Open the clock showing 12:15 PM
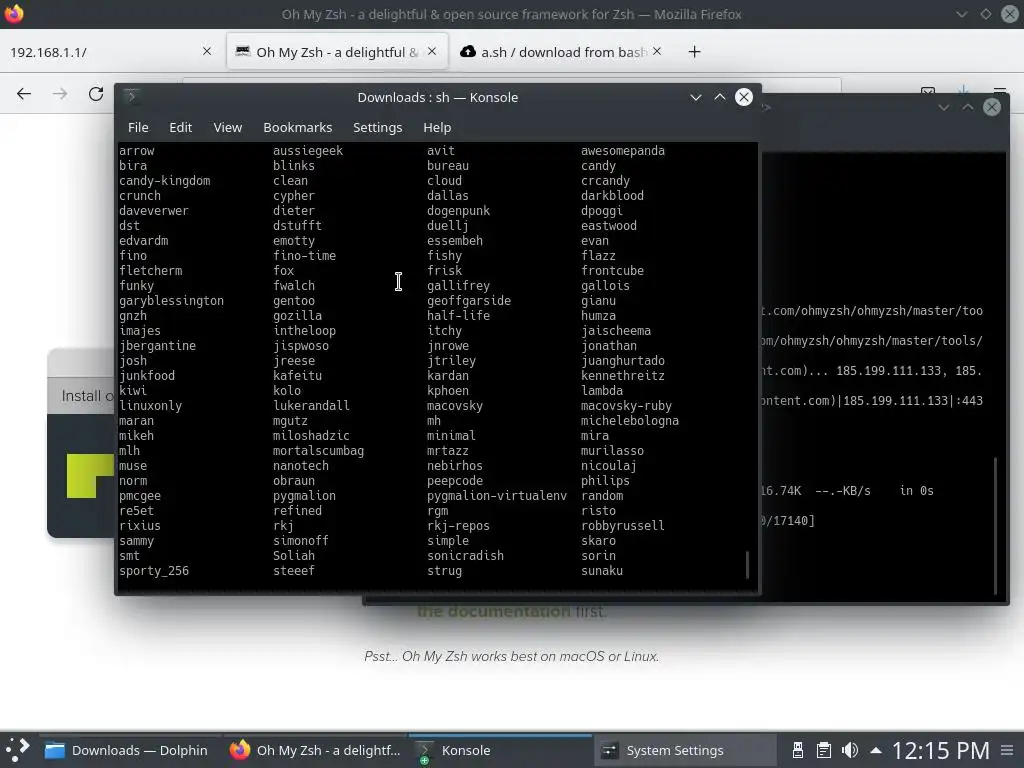This screenshot has height=768, width=1024. [941, 750]
